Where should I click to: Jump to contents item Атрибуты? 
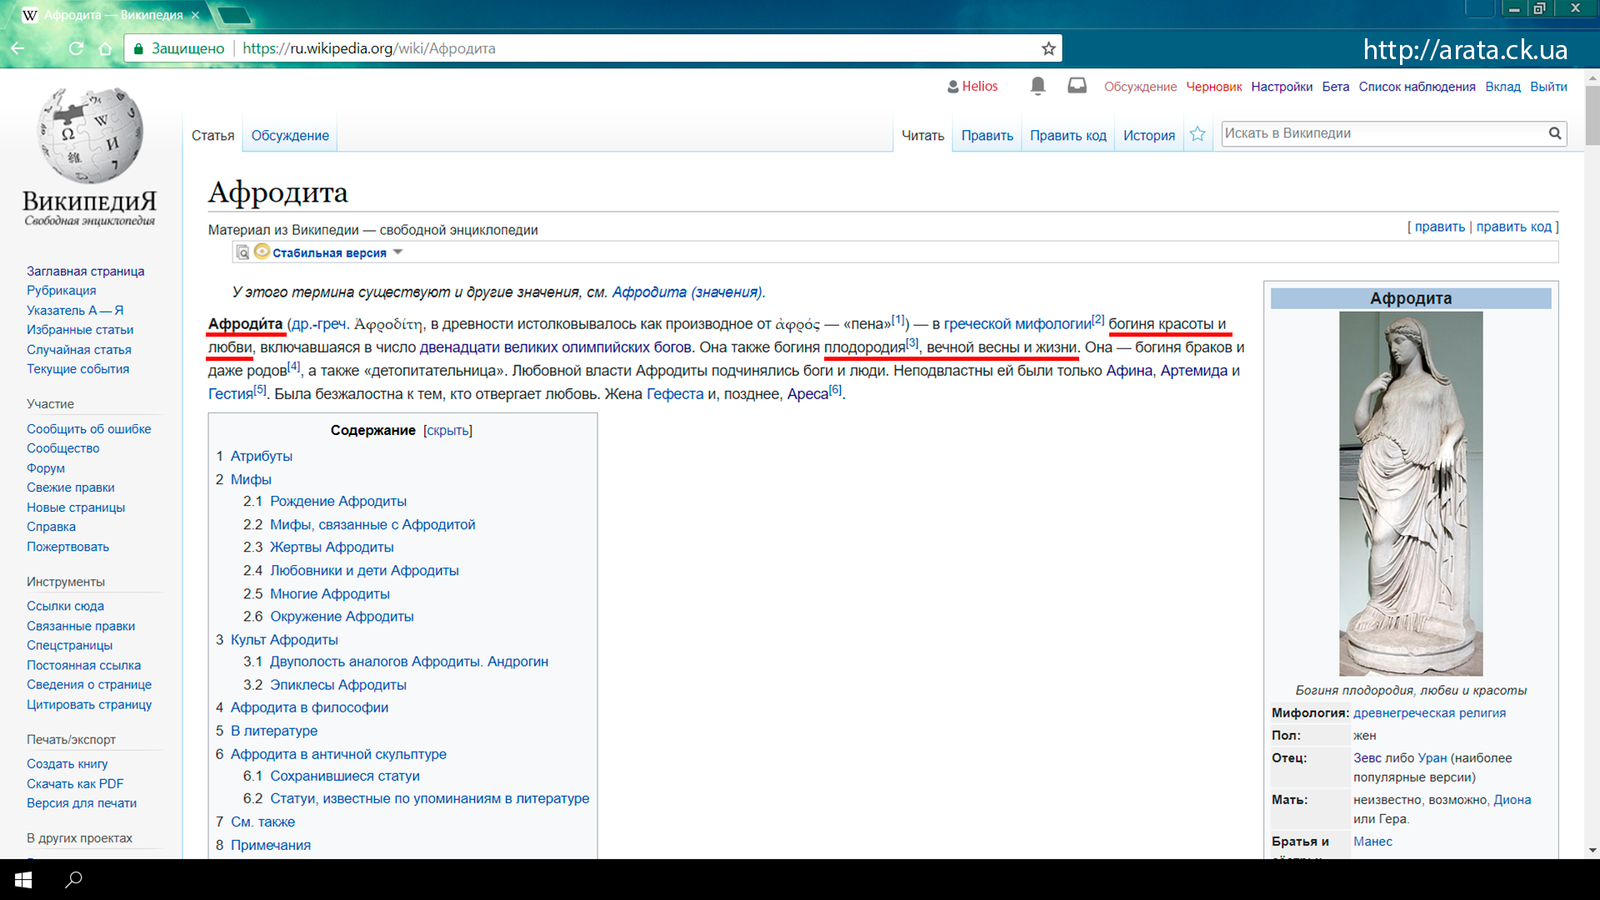click(262, 456)
